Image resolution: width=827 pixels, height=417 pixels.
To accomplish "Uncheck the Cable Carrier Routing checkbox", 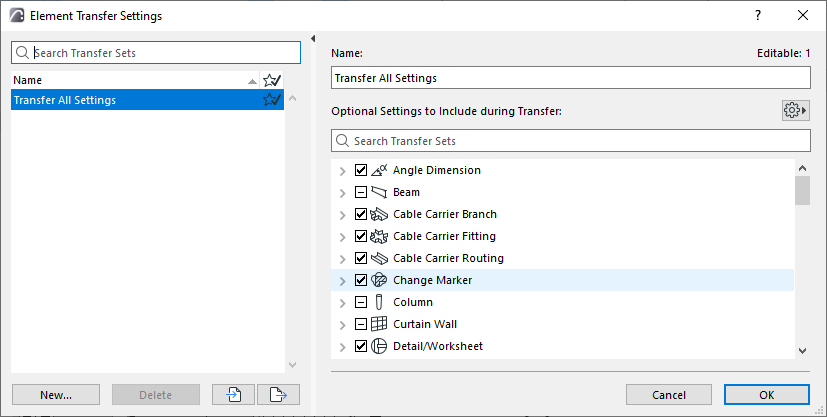I will tap(362, 258).
